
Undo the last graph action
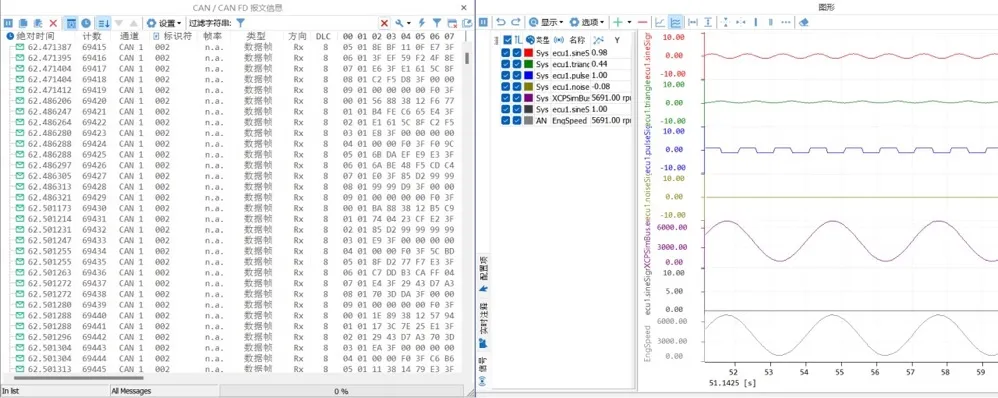coord(501,22)
